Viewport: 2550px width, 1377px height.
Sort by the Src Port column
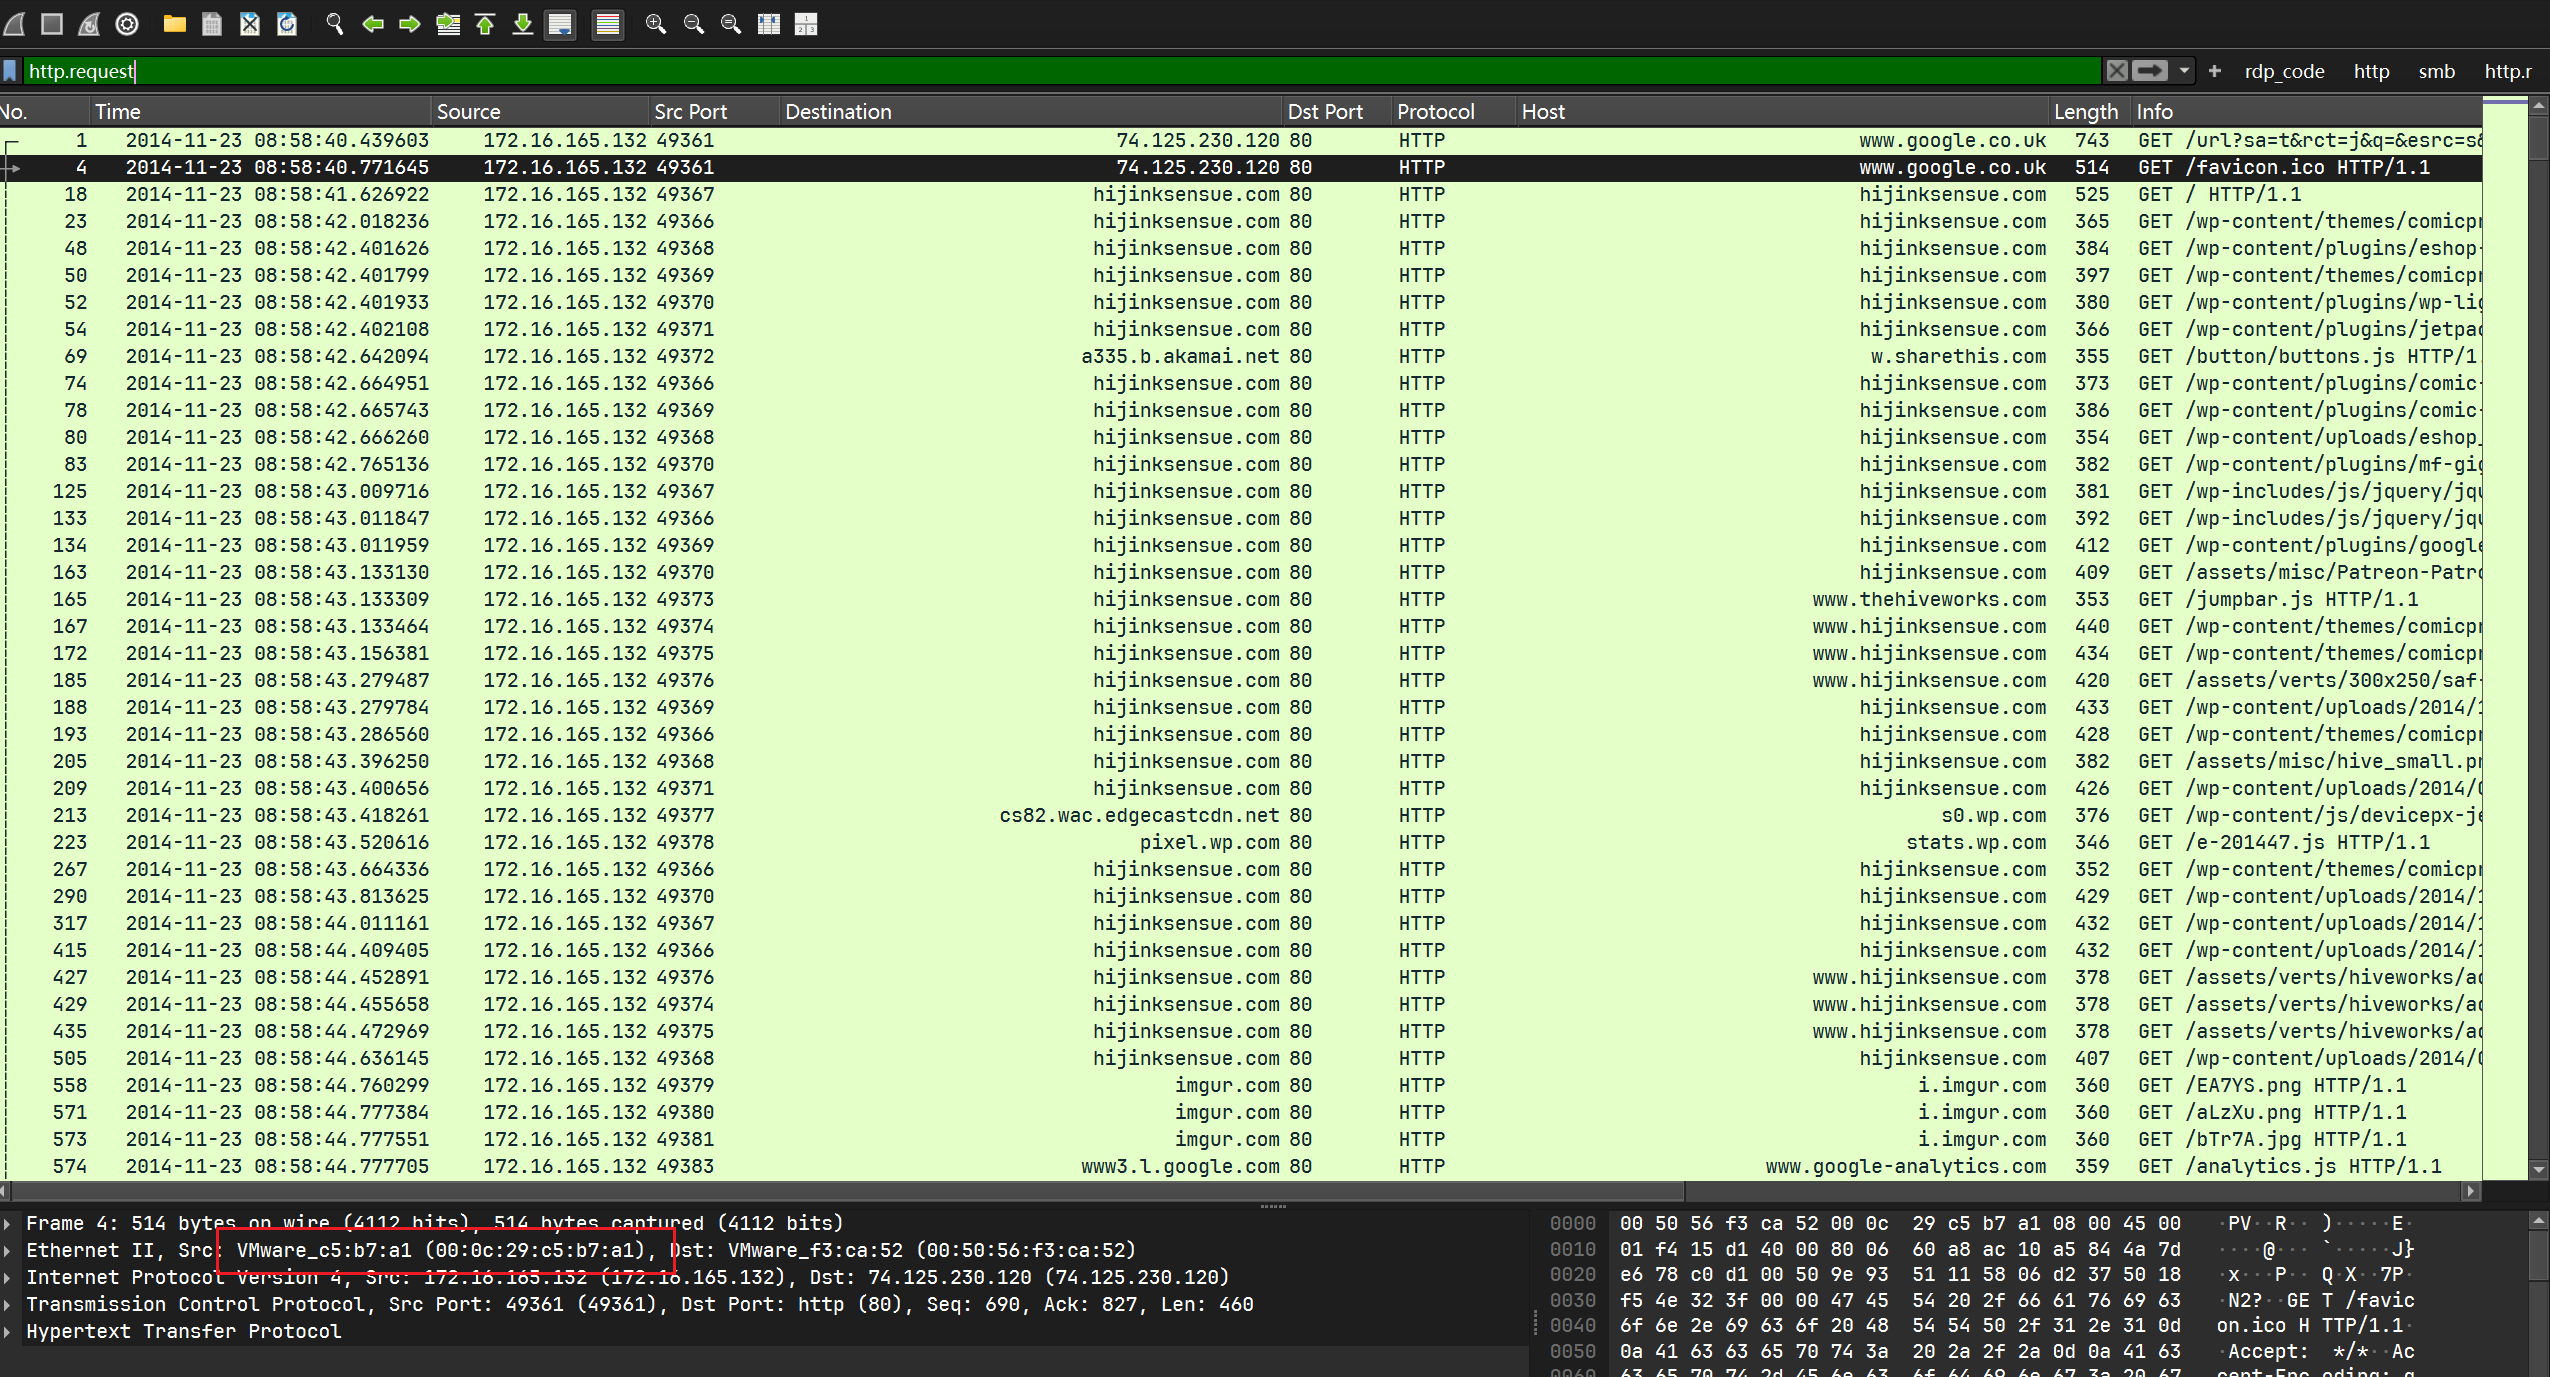[x=714, y=112]
